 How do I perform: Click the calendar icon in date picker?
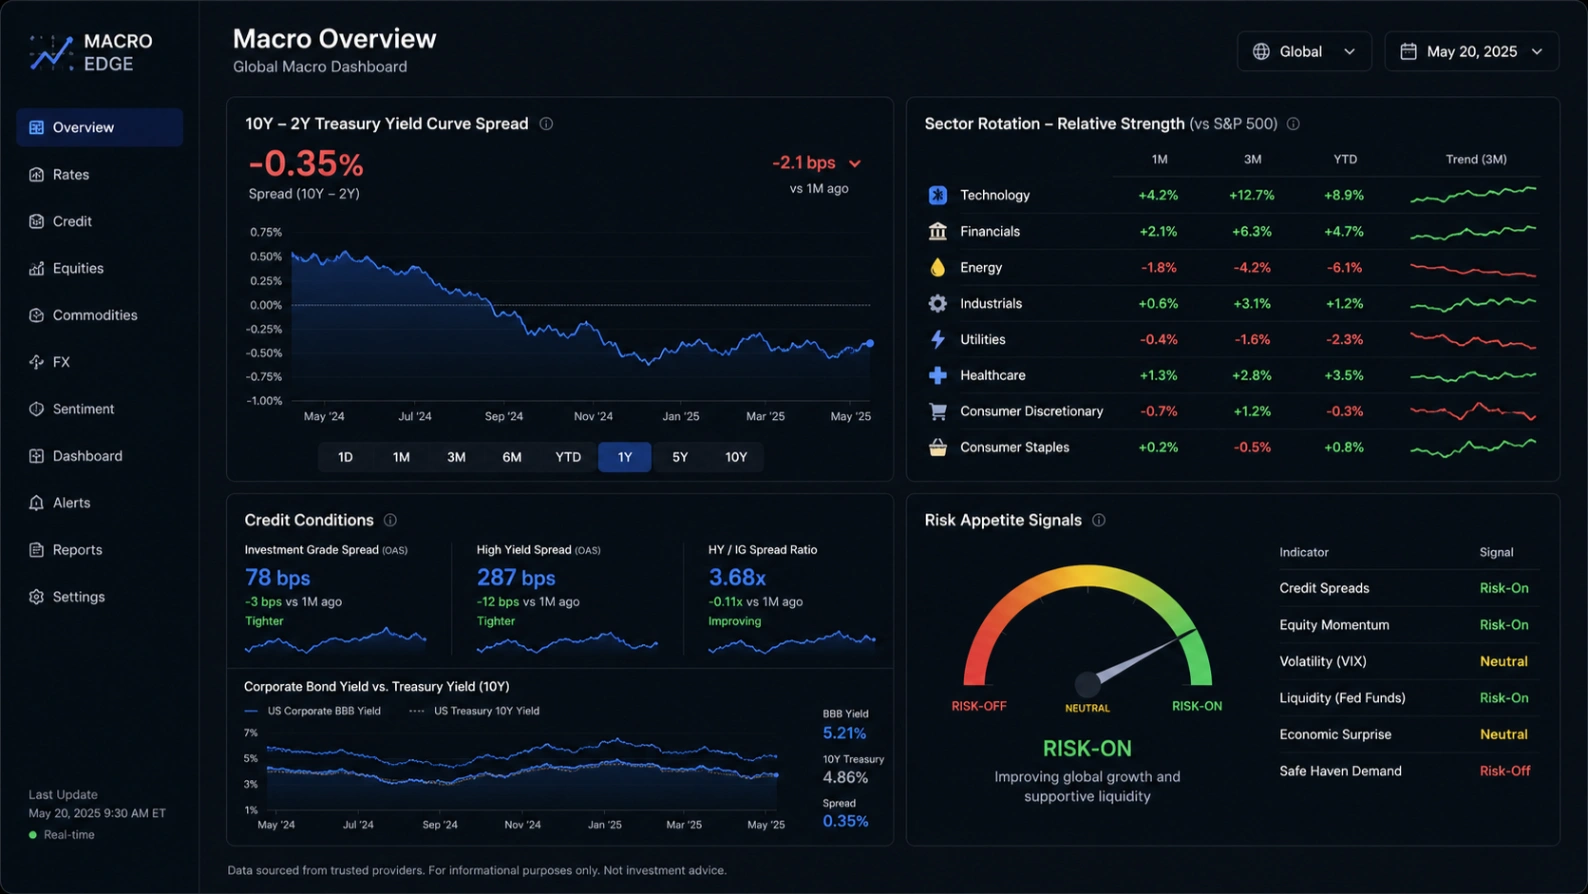pyautogui.click(x=1408, y=52)
